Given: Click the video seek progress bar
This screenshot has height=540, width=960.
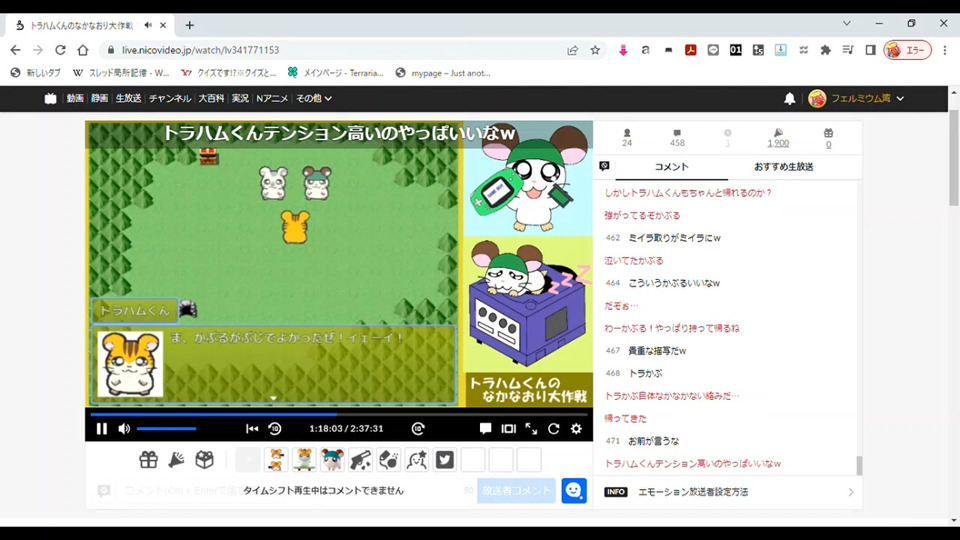Looking at the screenshot, I should point(339,414).
